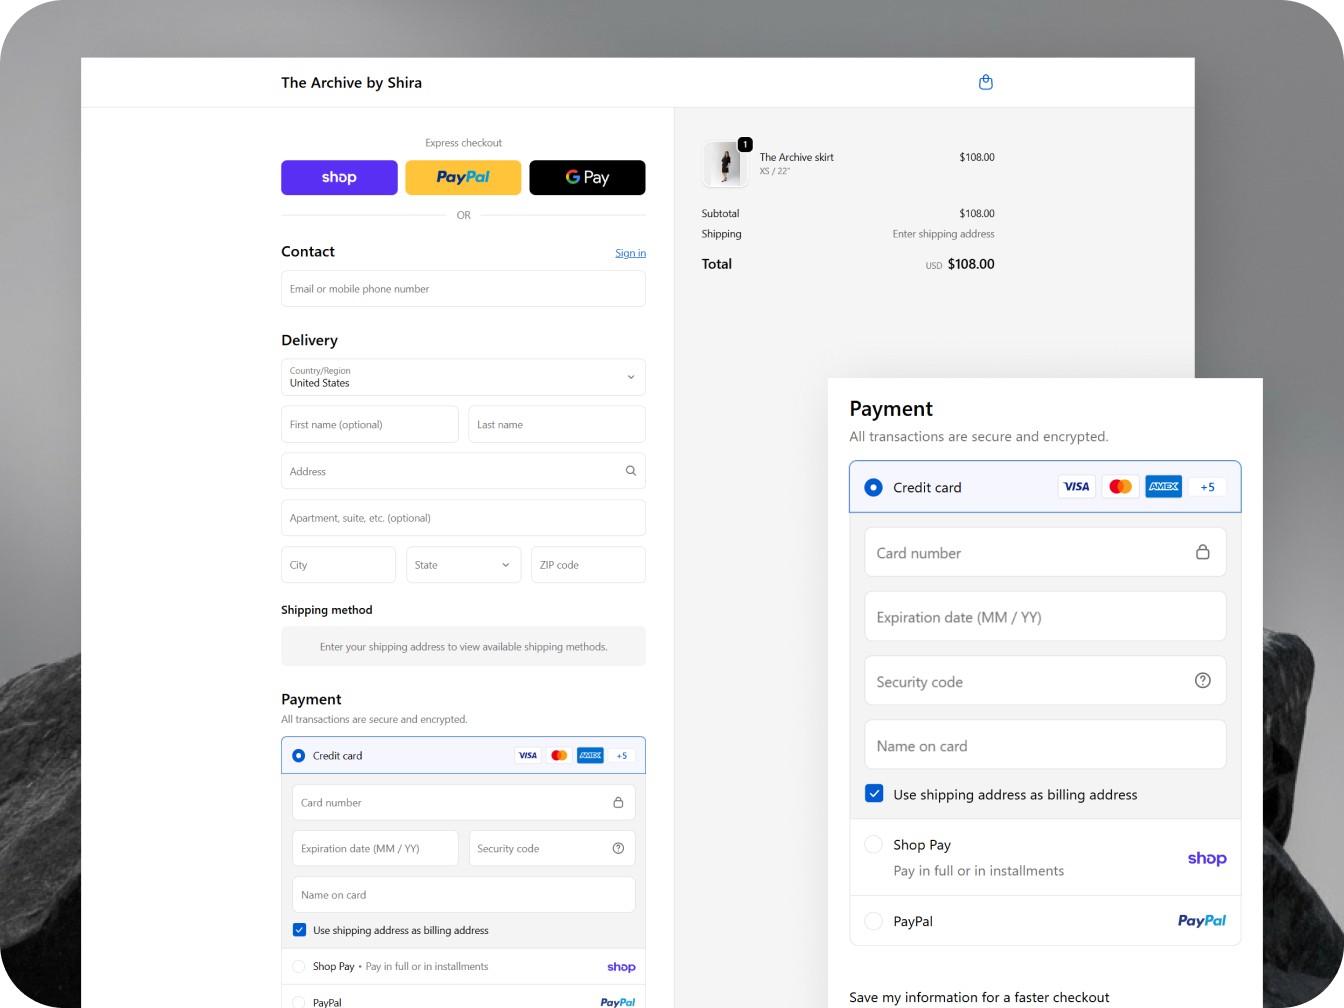
Task: Click the shipping methods placeholder message
Action: [463, 647]
